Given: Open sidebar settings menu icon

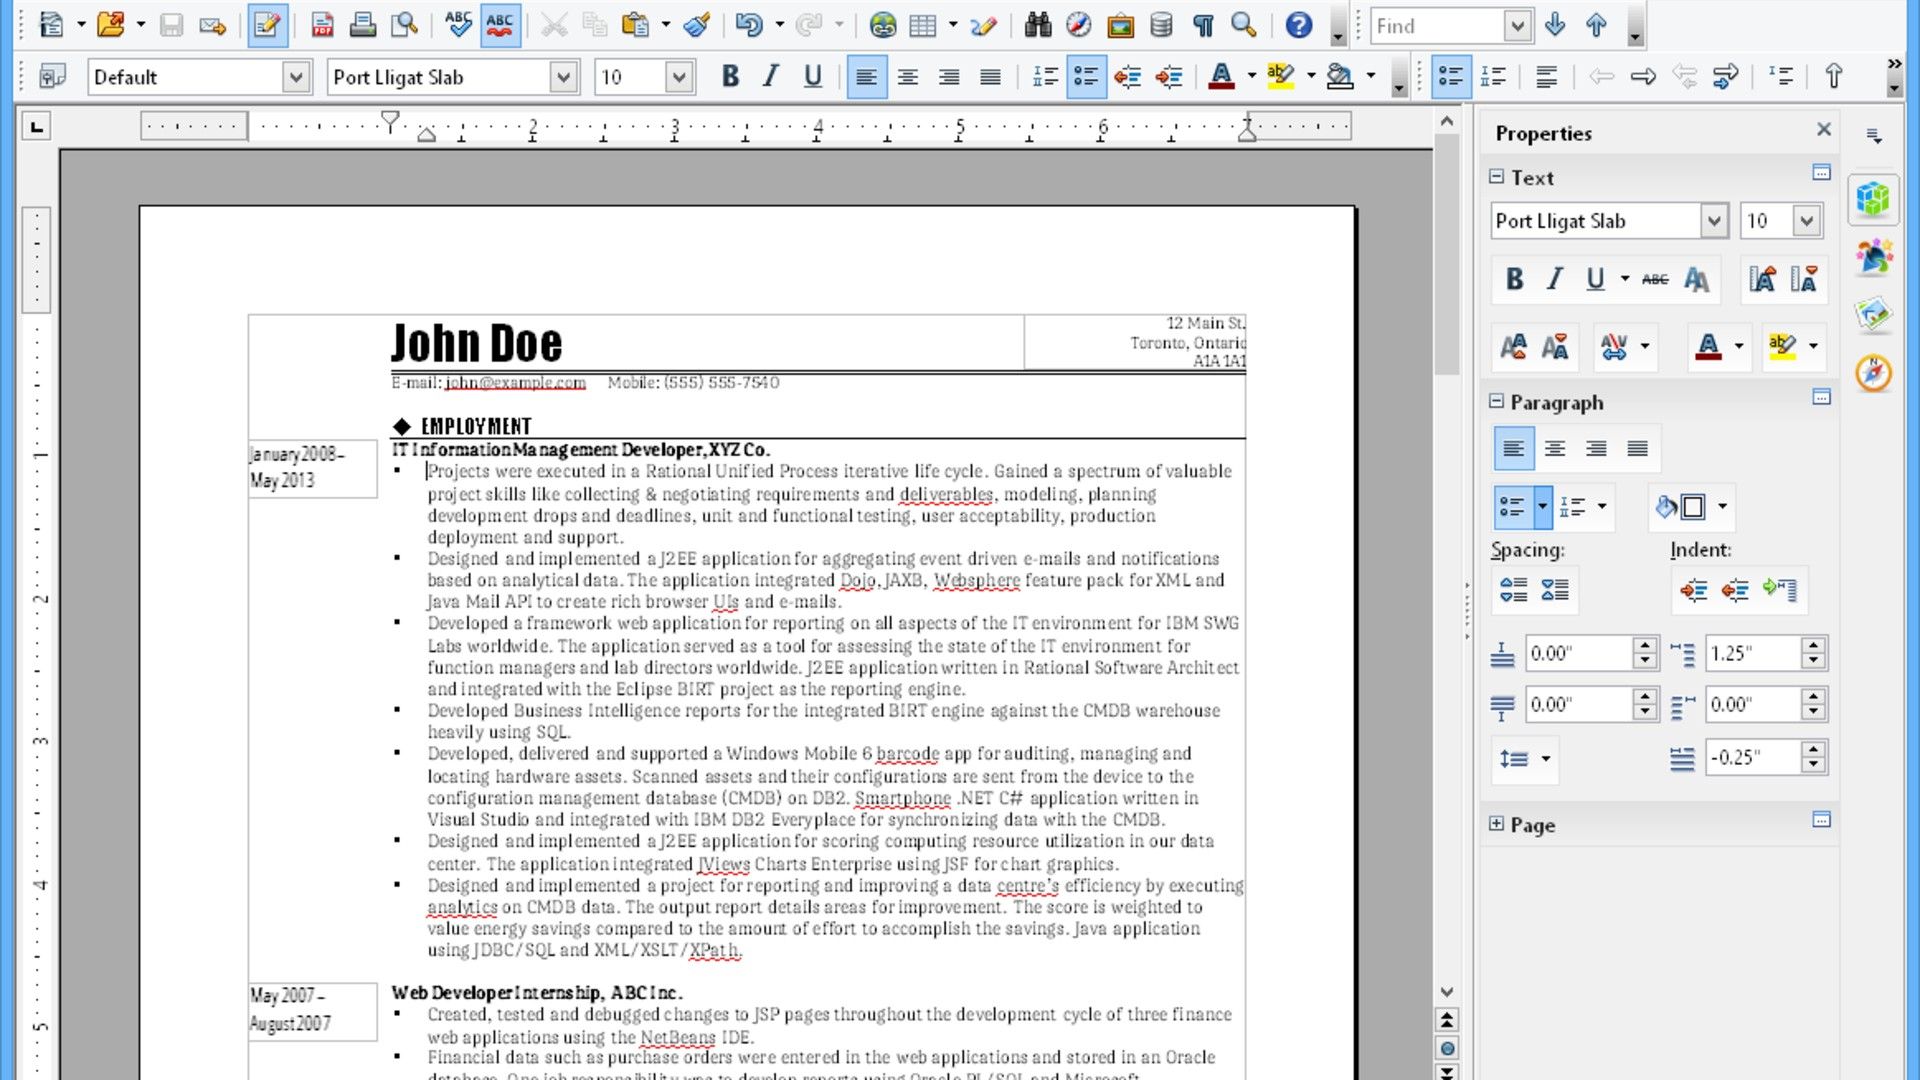Looking at the screenshot, I should click(1874, 135).
